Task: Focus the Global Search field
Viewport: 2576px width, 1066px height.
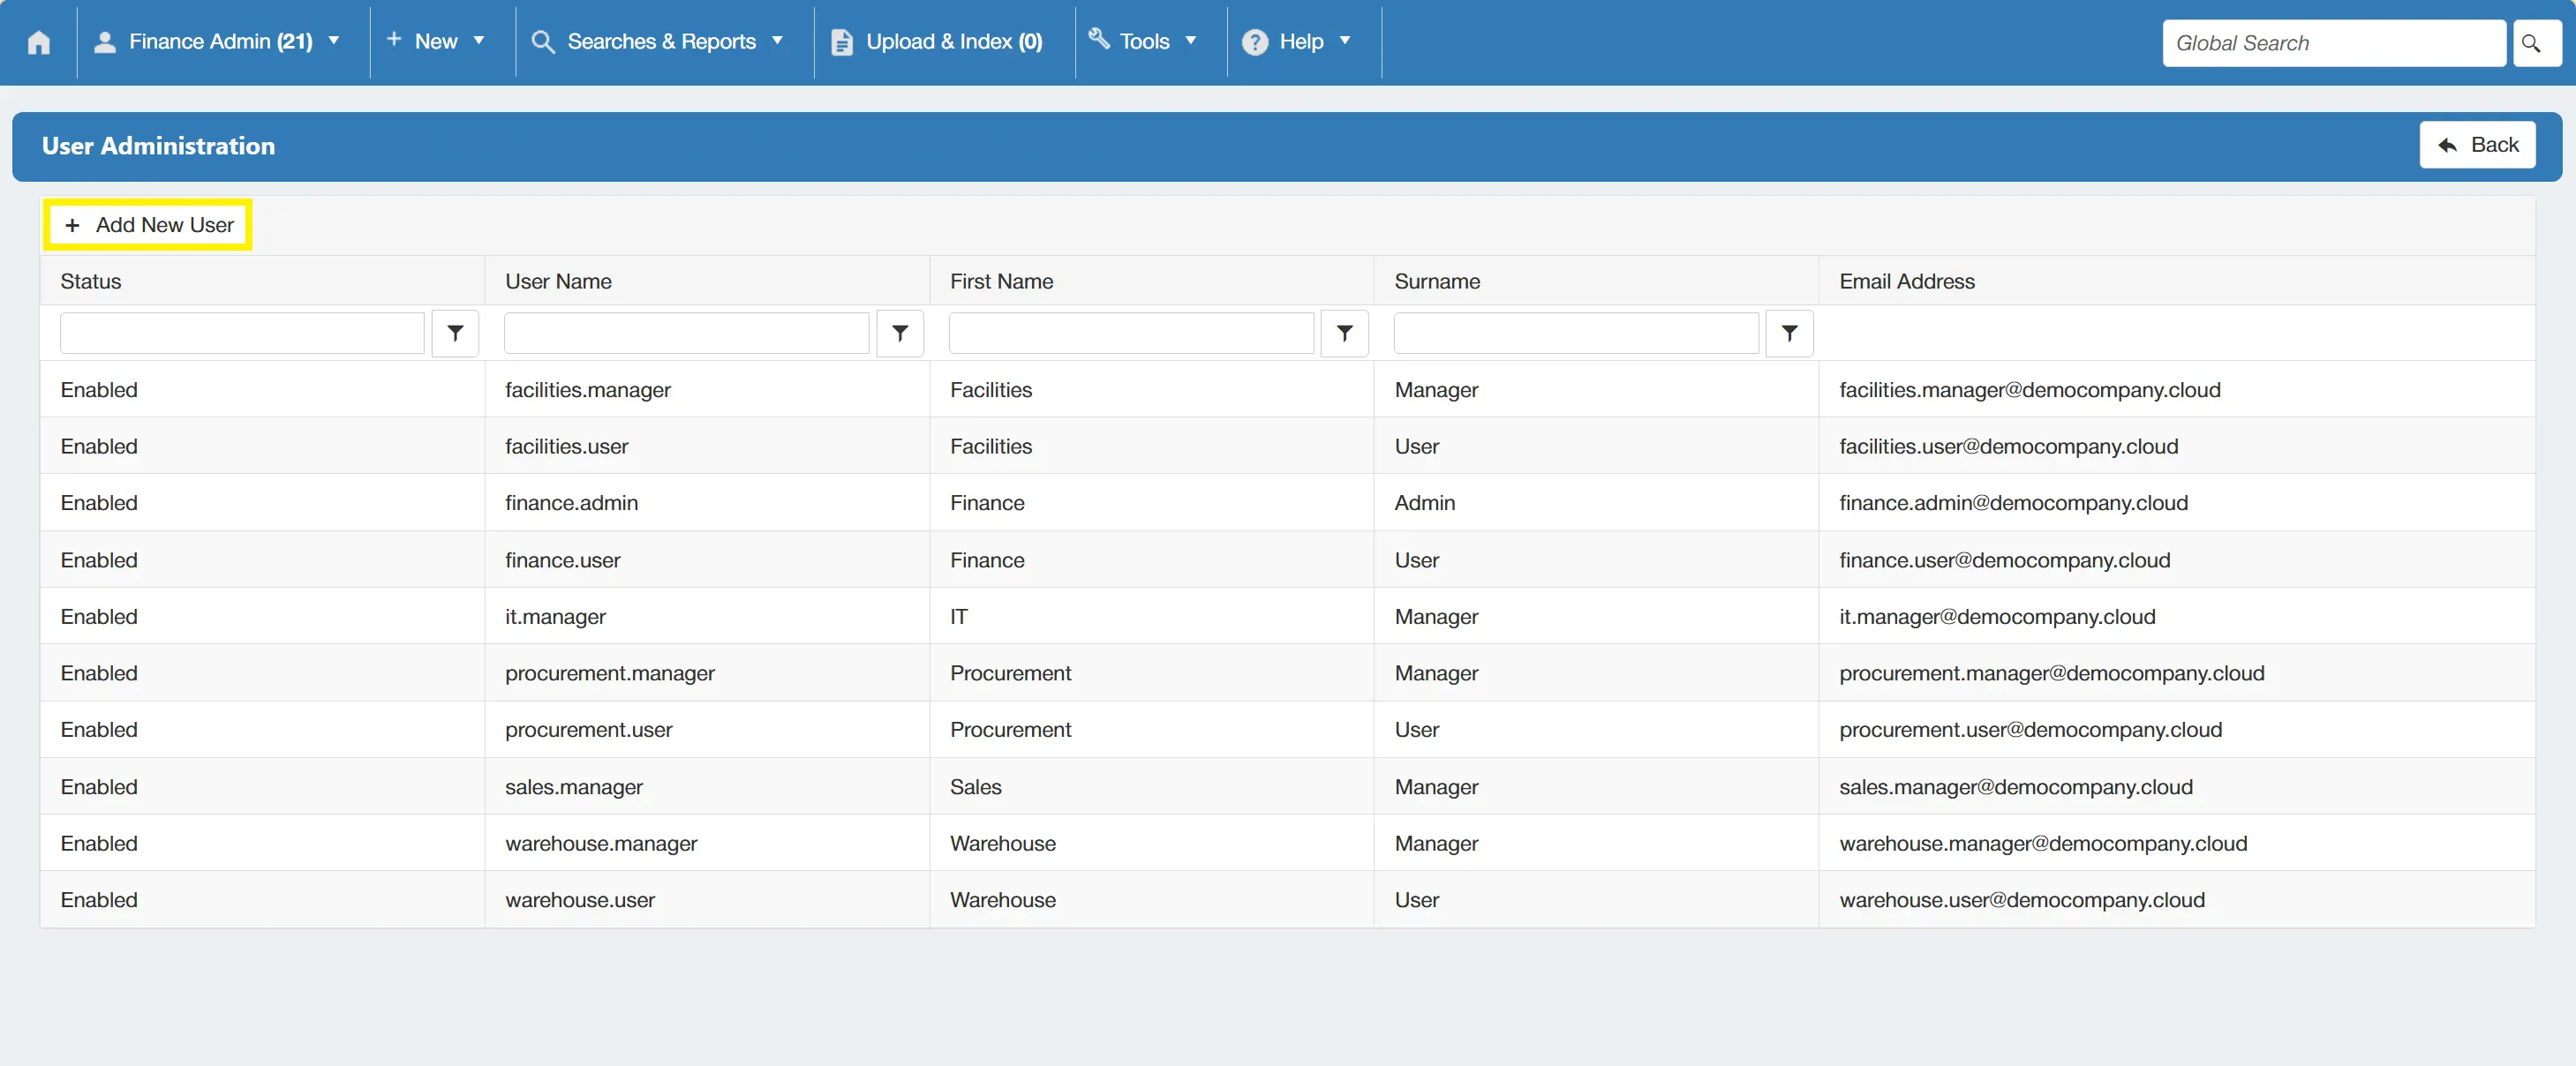Action: pos(2334,43)
